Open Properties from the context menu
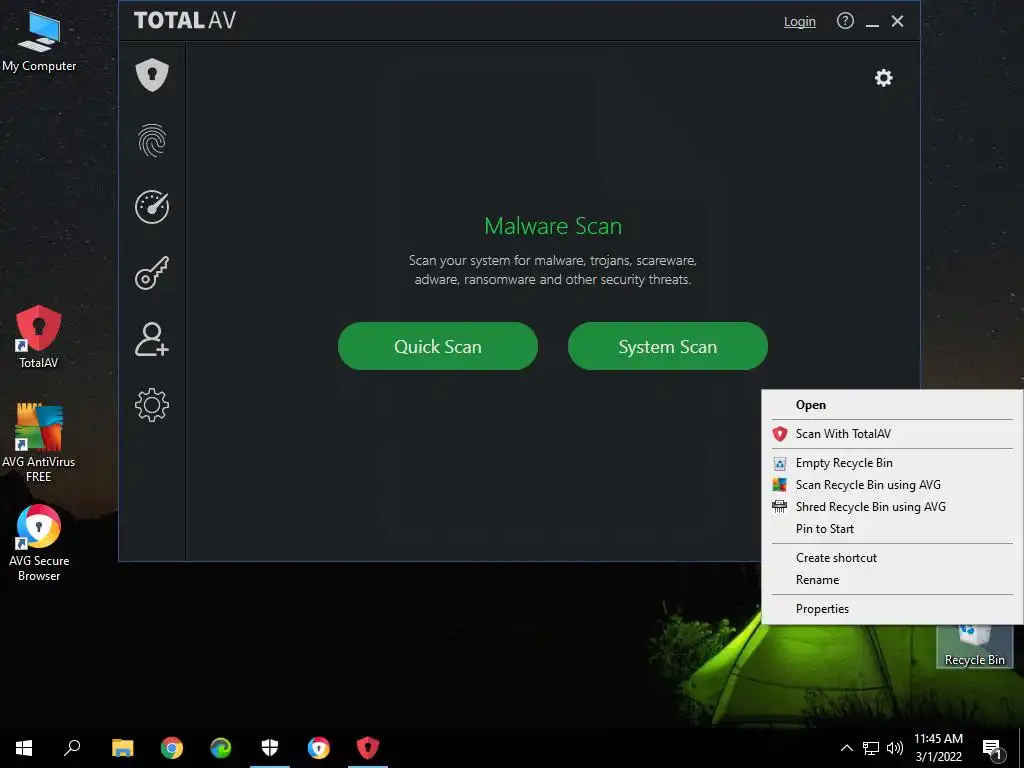The width and height of the screenshot is (1024, 768). pos(892,609)
